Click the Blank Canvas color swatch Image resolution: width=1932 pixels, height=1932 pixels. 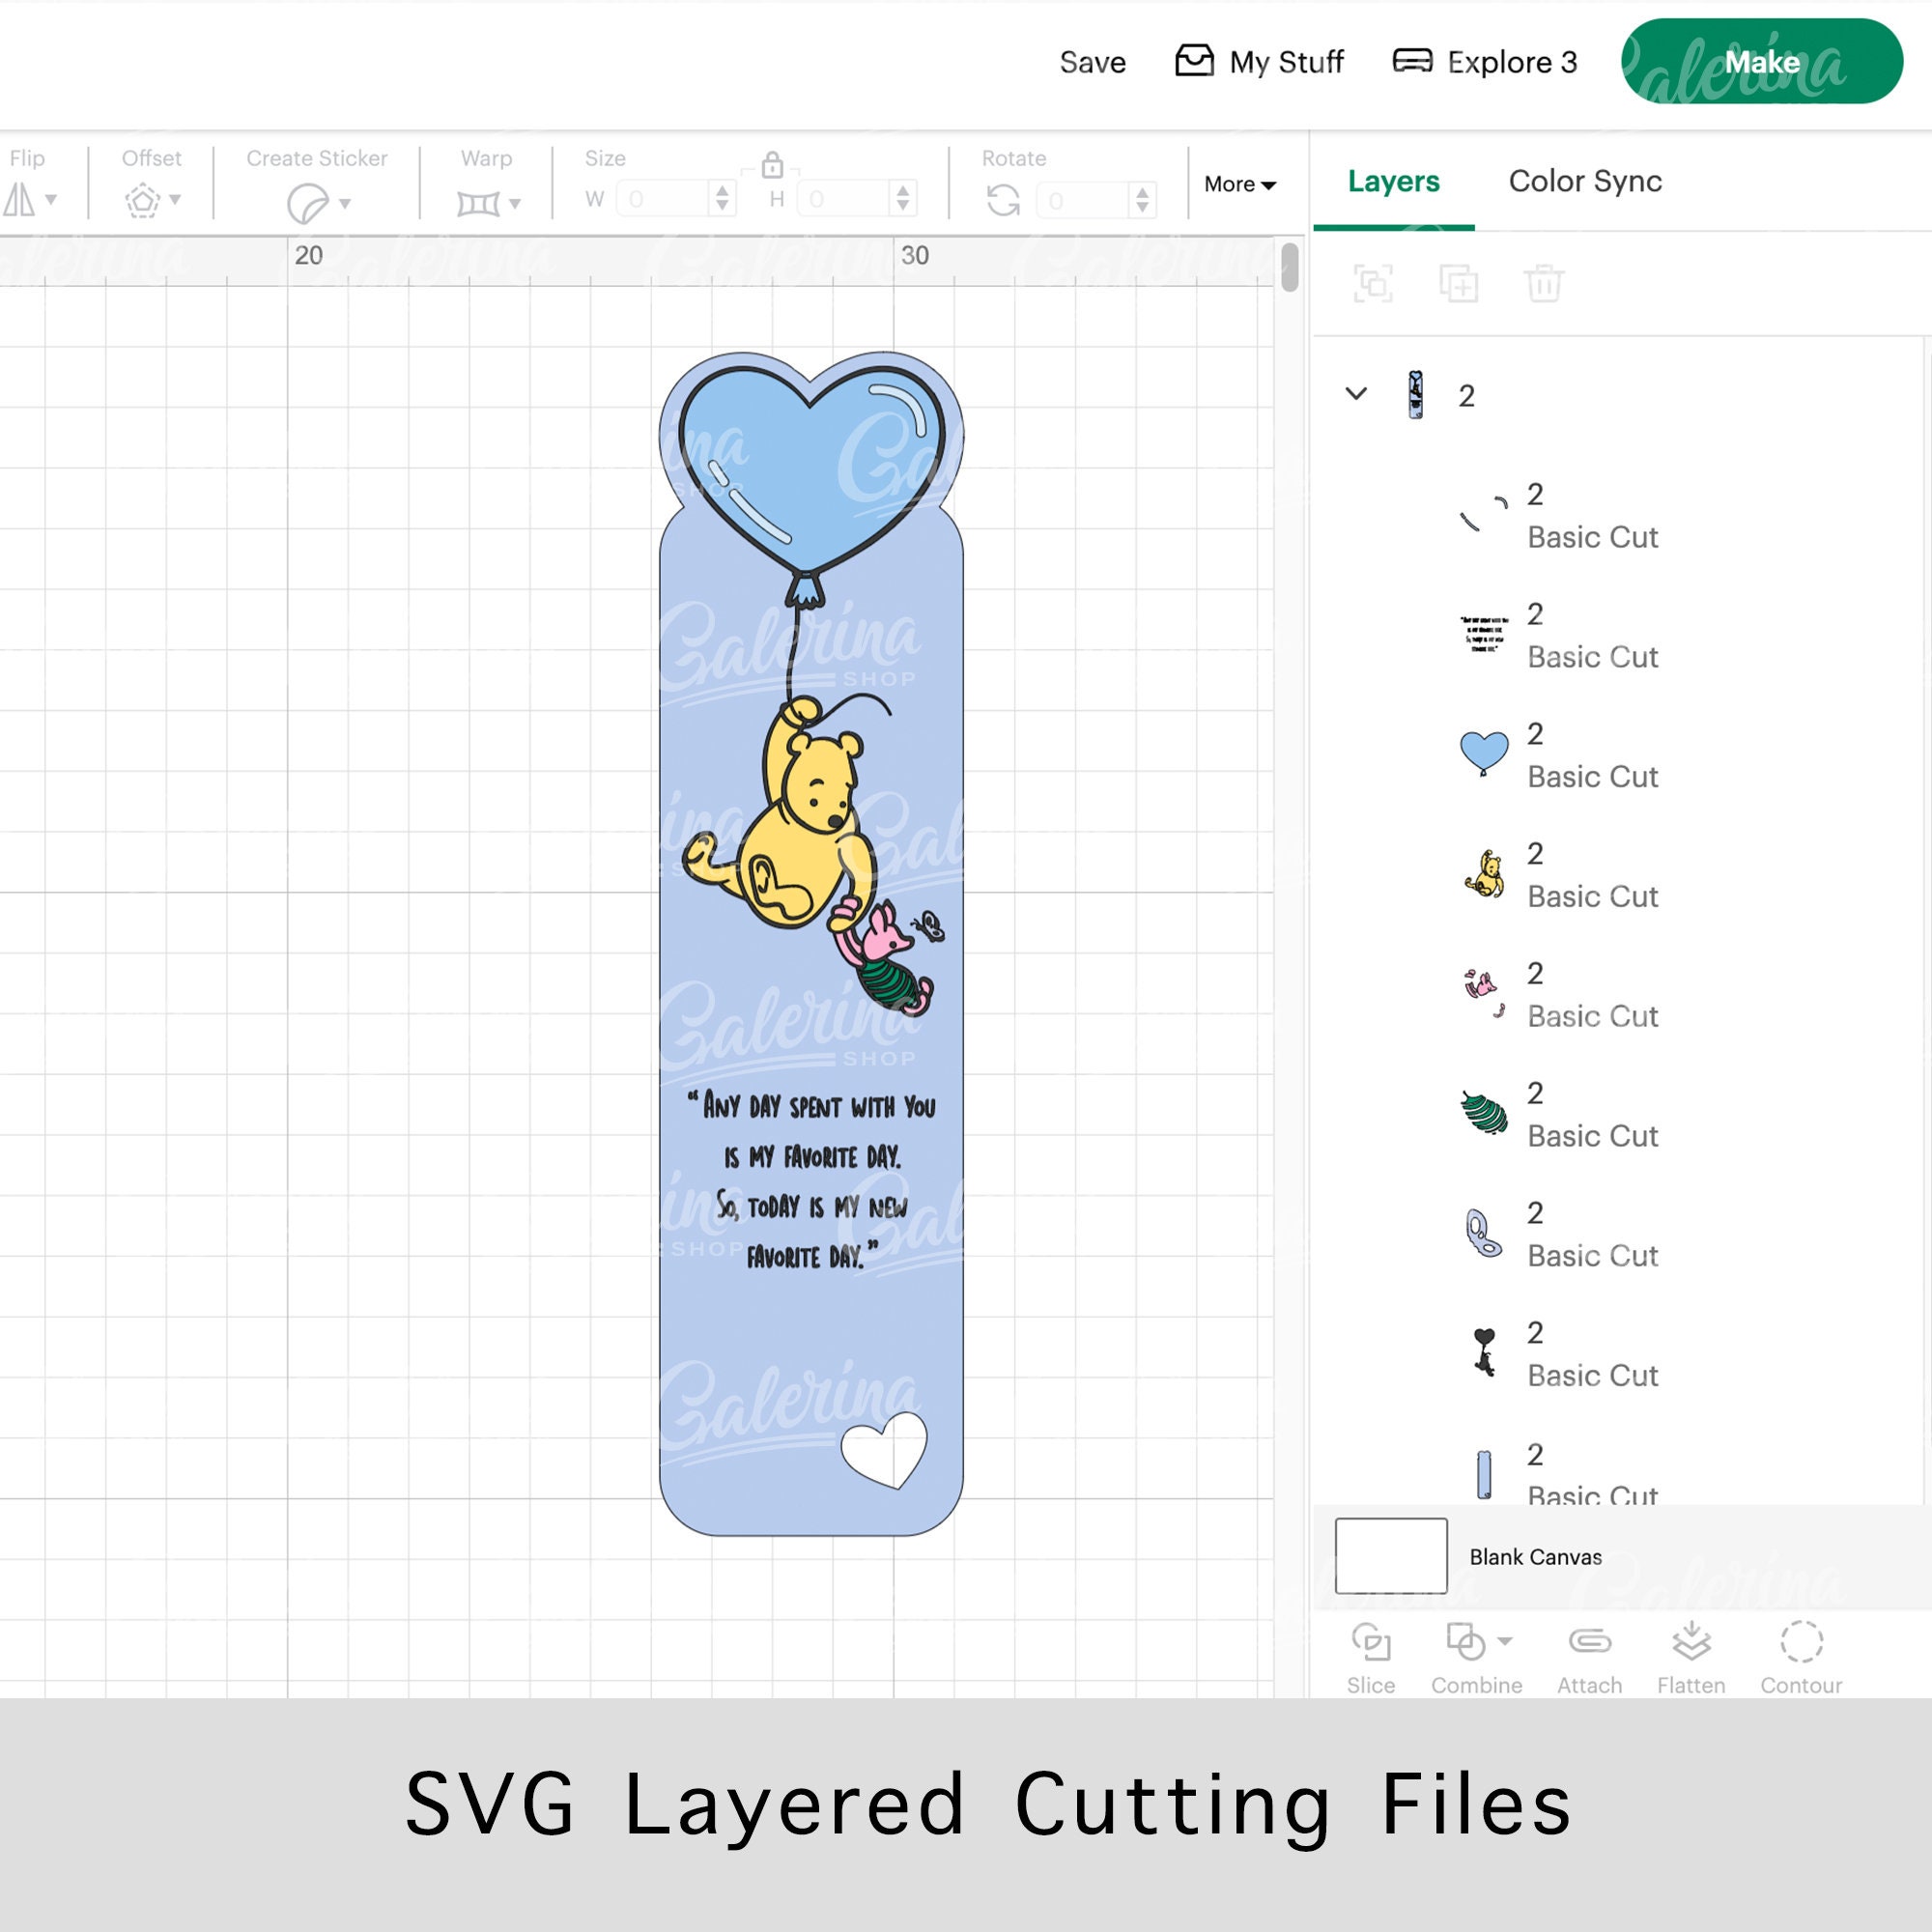tap(1391, 1556)
